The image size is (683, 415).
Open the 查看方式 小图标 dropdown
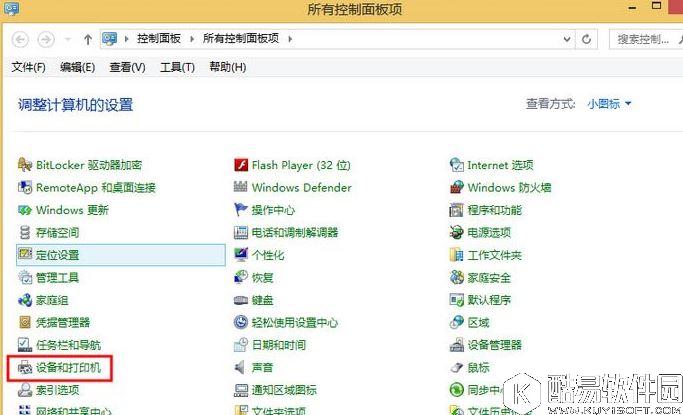point(609,104)
